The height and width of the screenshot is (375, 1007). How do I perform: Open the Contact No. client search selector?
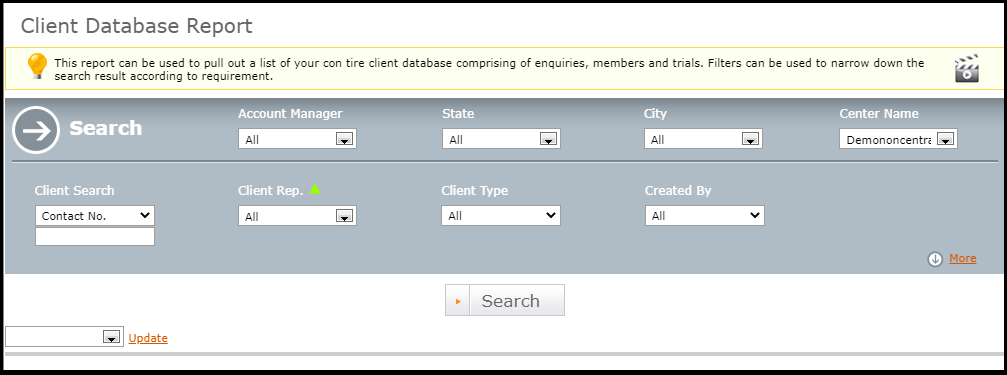point(95,216)
